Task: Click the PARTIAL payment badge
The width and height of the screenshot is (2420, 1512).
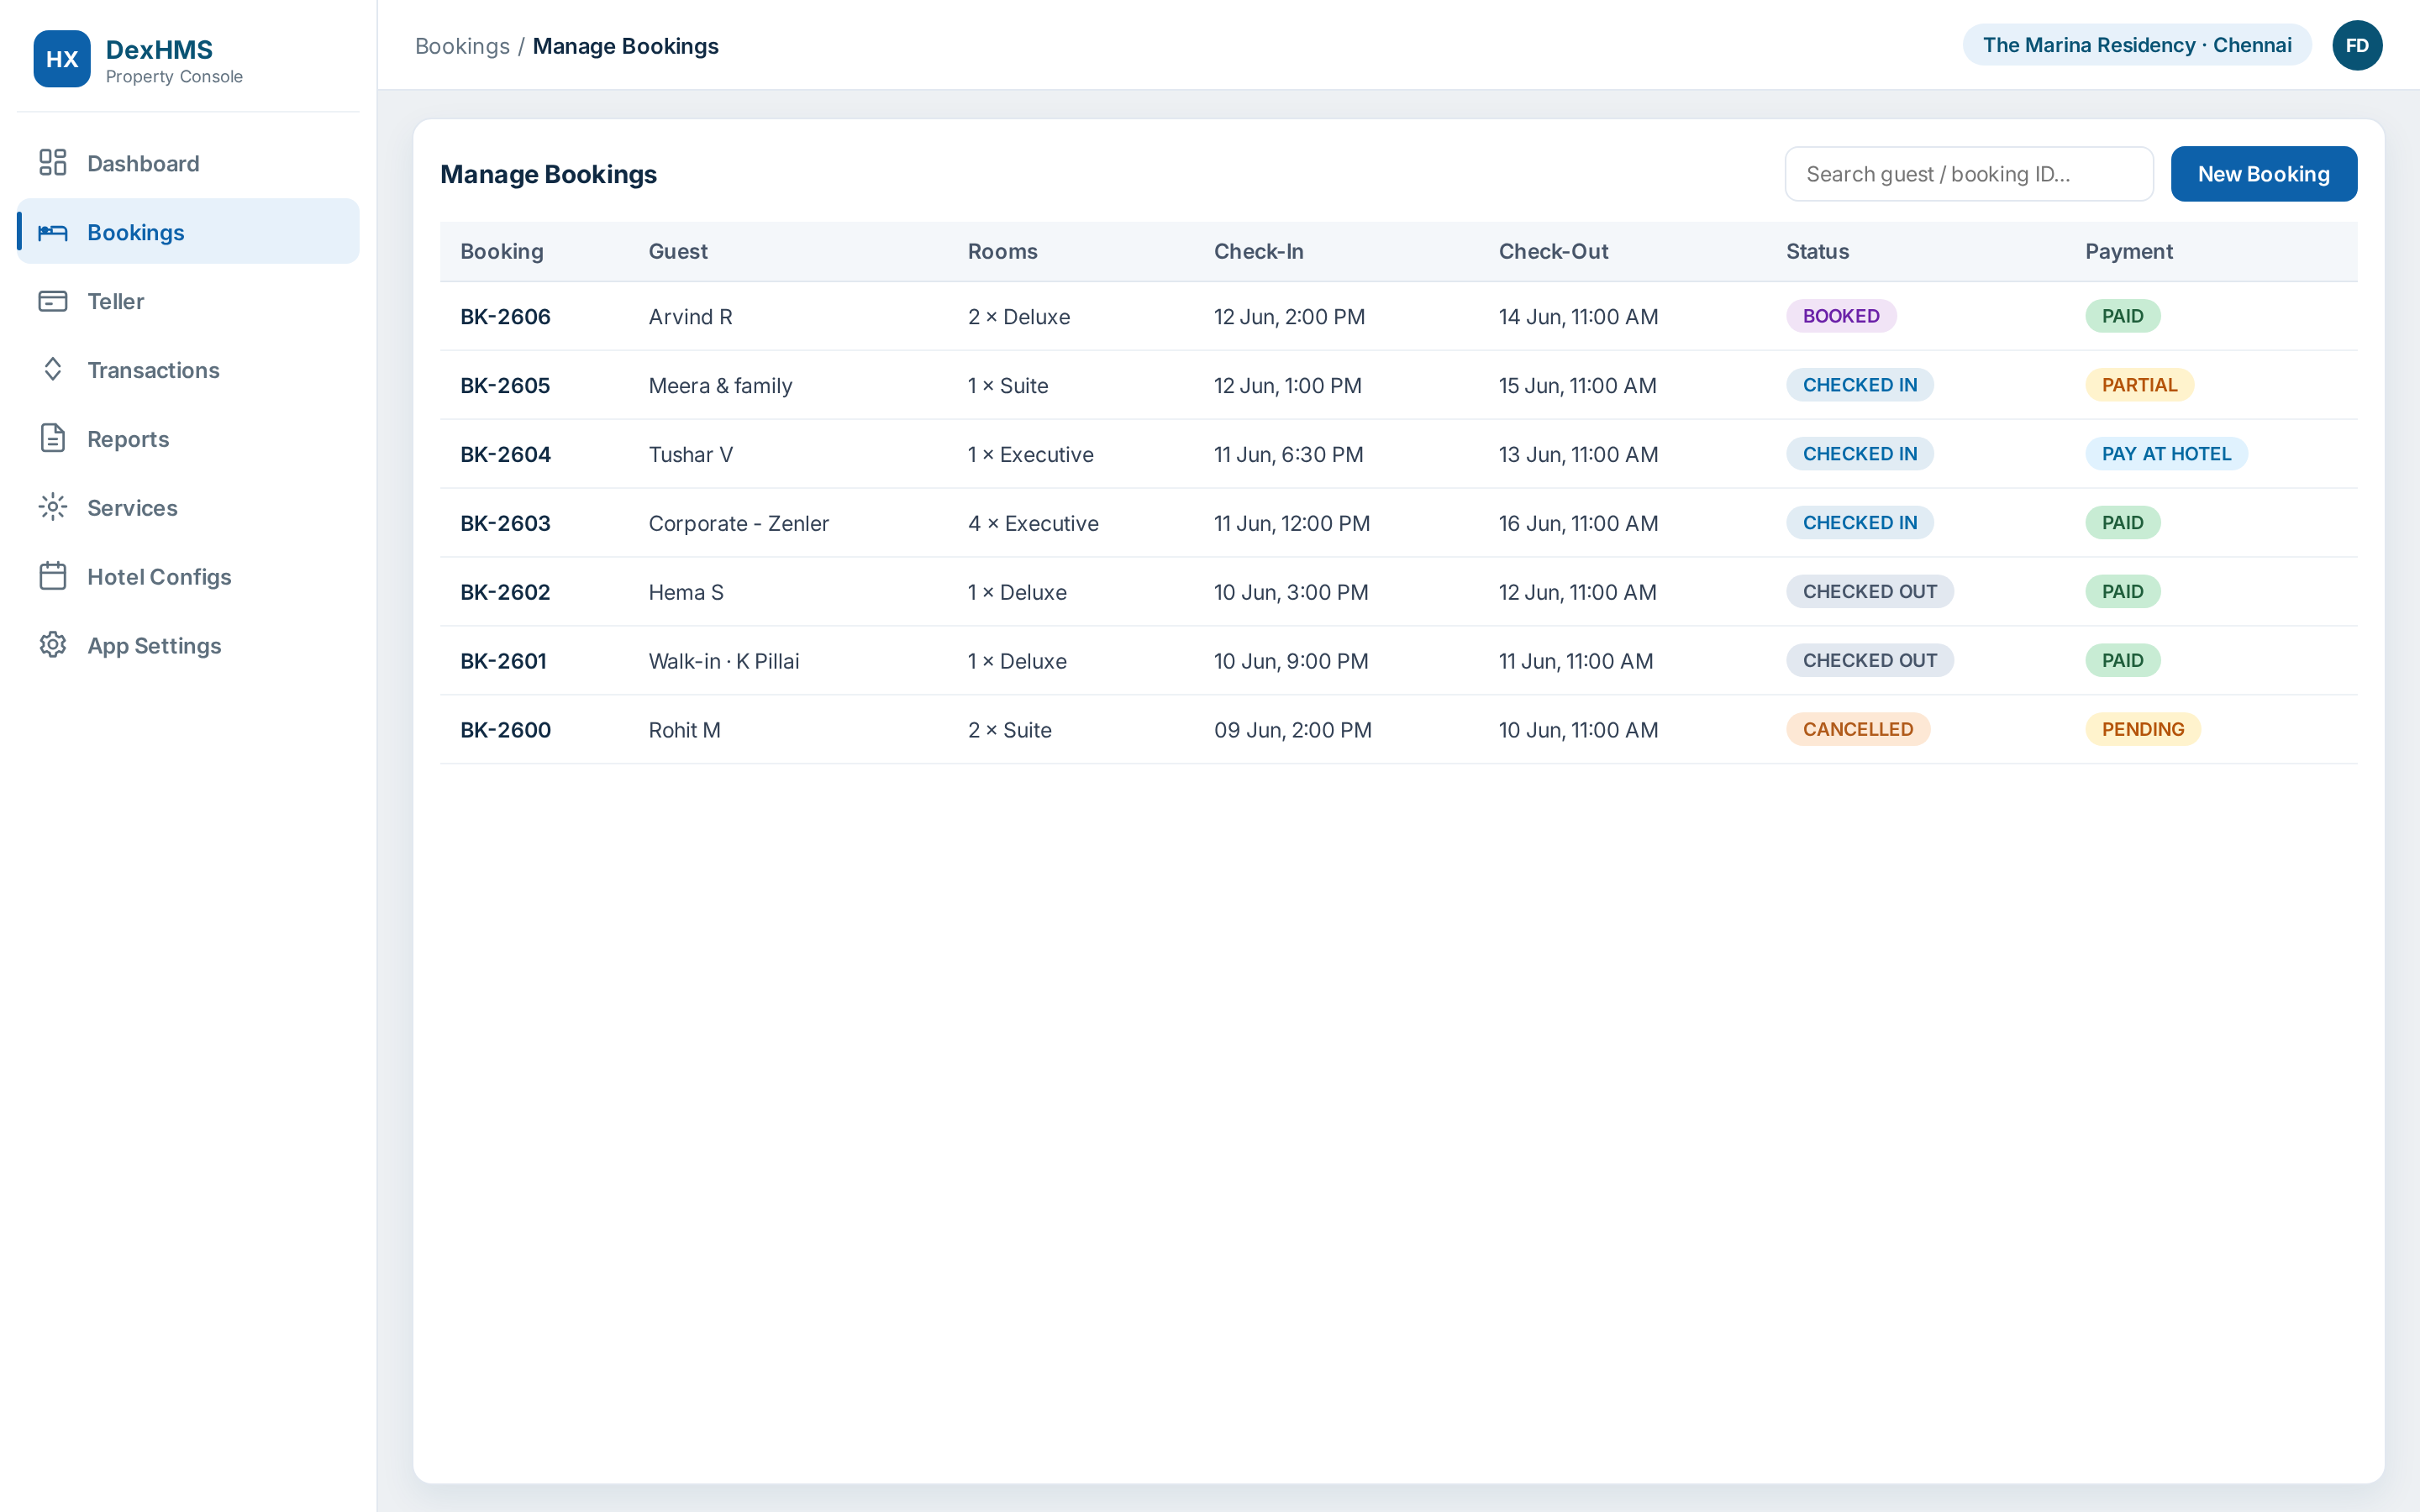Action: click(x=2139, y=385)
